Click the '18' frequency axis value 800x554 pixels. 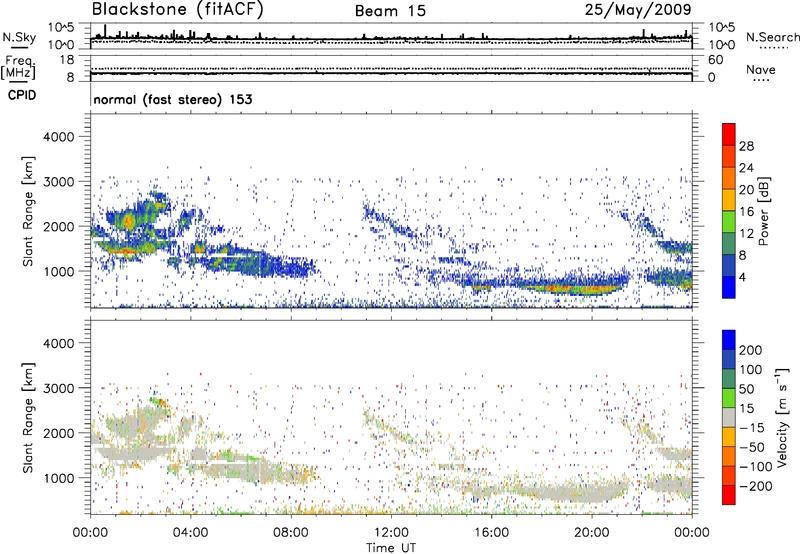pyautogui.click(x=67, y=60)
